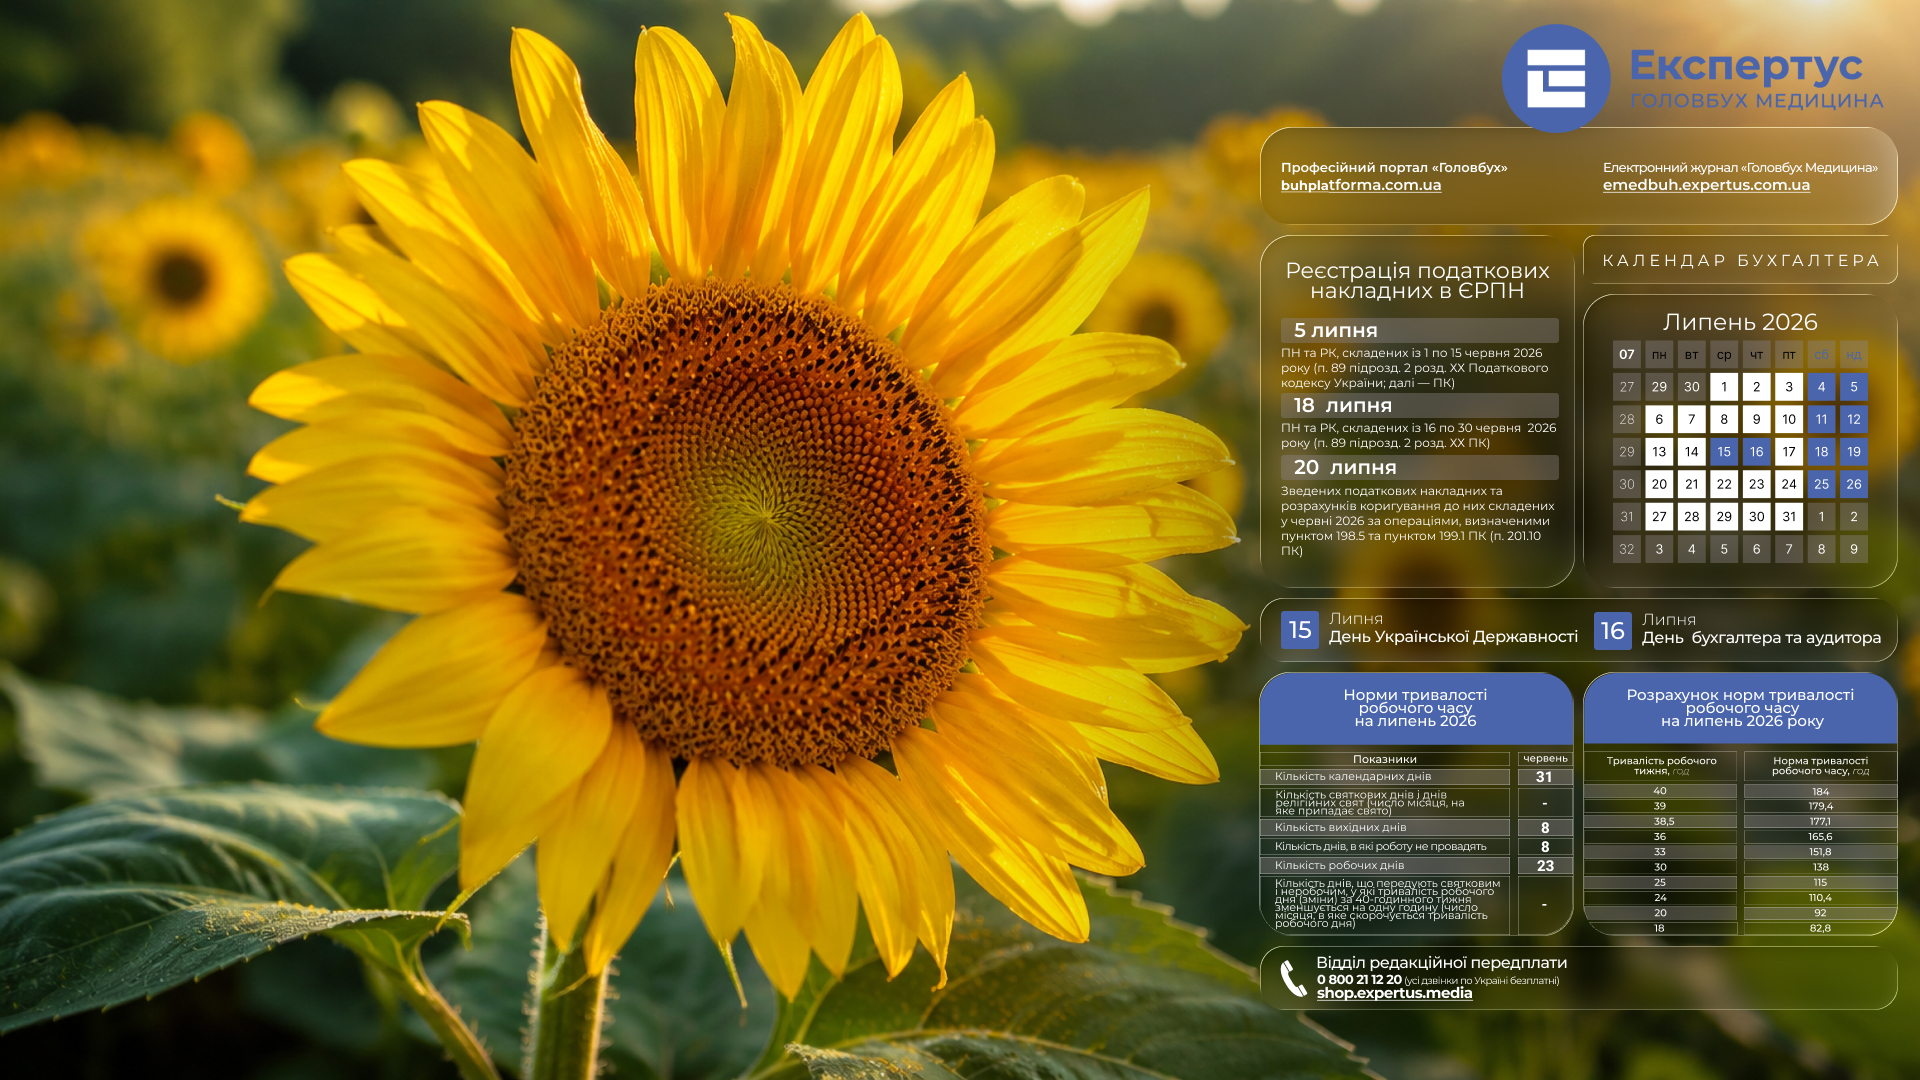Select the нд weekday header
1920x1080 pixels.
point(1854,355)
